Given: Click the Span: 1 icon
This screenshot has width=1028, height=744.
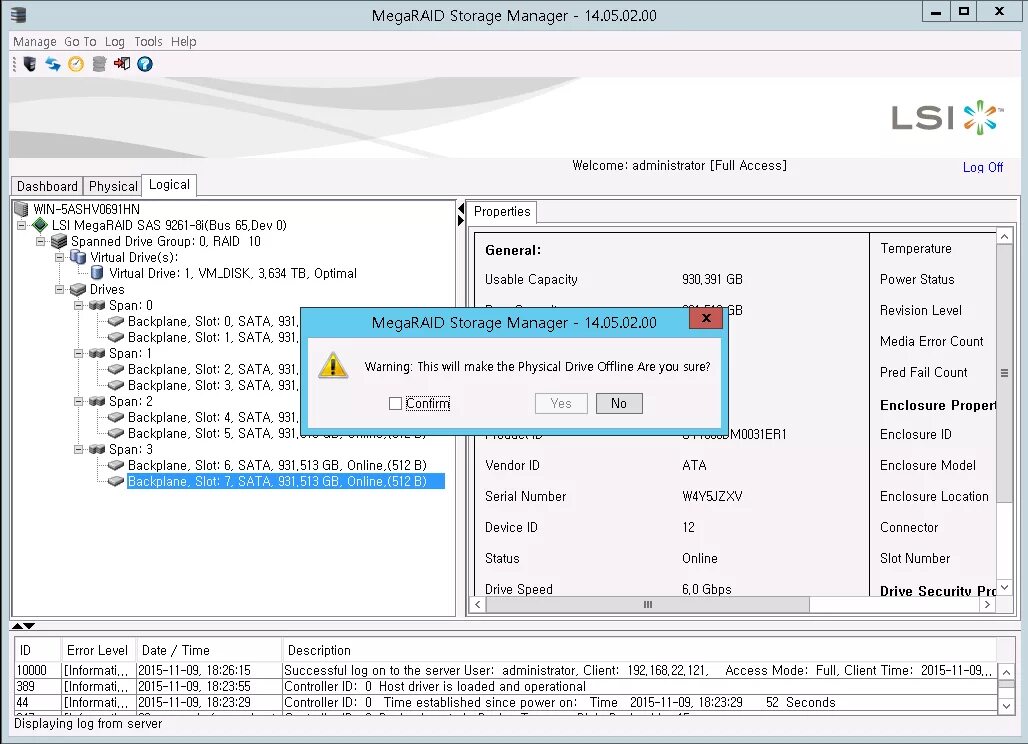Looking at the screenshot, I should (x=97, y=353).
